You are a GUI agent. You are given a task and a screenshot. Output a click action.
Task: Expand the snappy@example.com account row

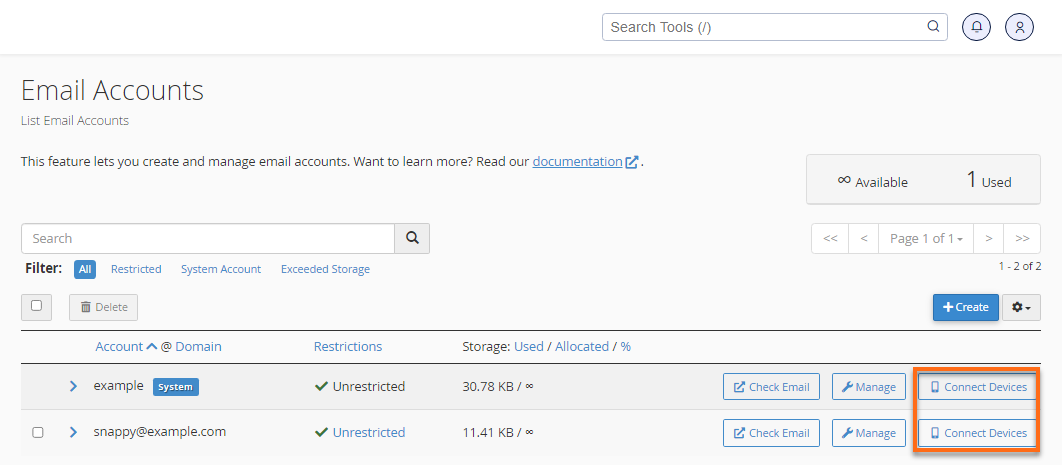click(73, 433)
